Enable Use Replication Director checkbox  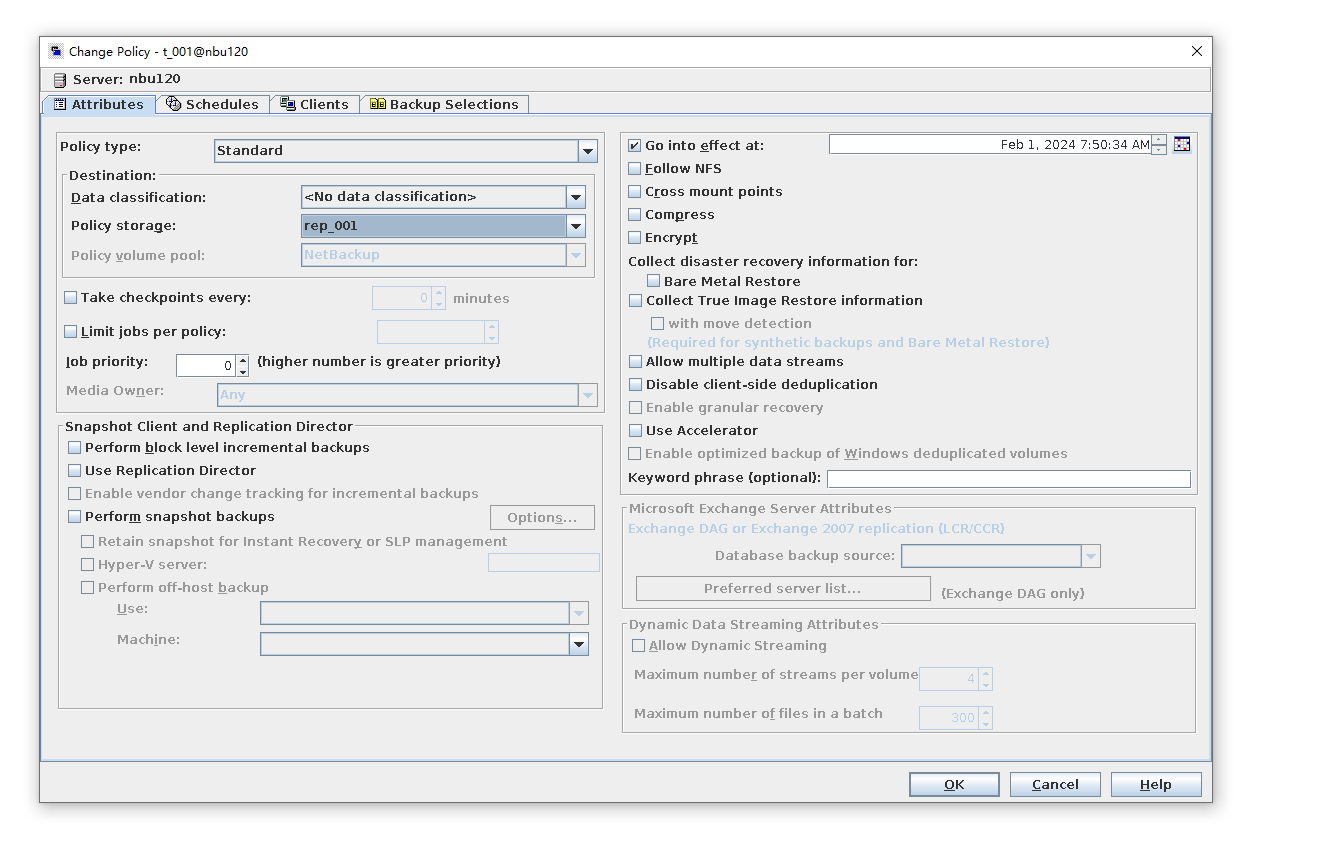(x=75, y=471)
